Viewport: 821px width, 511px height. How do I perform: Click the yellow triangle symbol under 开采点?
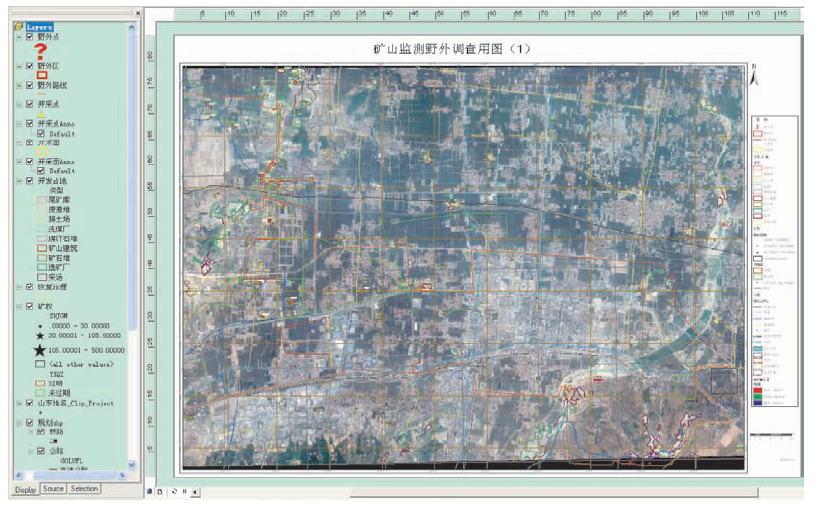click(x=42, y=113)
